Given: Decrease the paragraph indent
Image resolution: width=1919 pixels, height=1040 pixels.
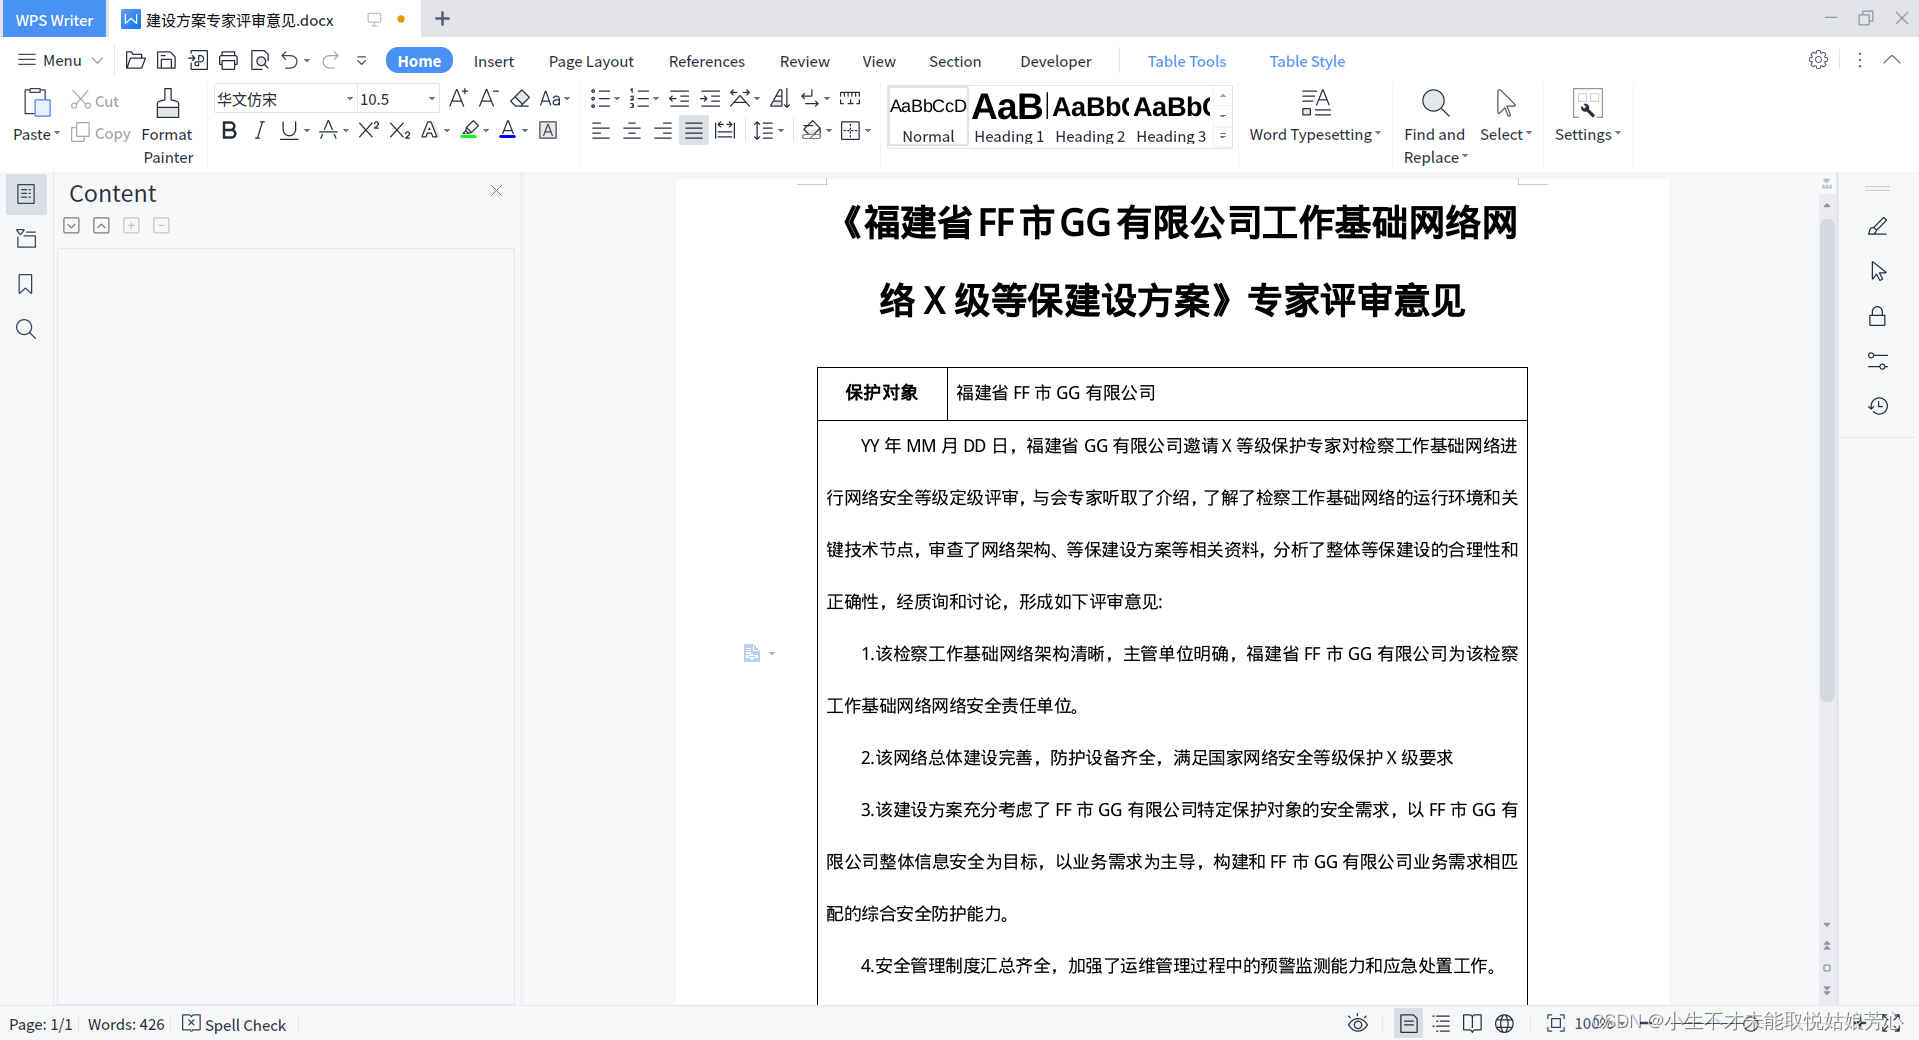Looking at the screenshot, I should pos(679,98).
